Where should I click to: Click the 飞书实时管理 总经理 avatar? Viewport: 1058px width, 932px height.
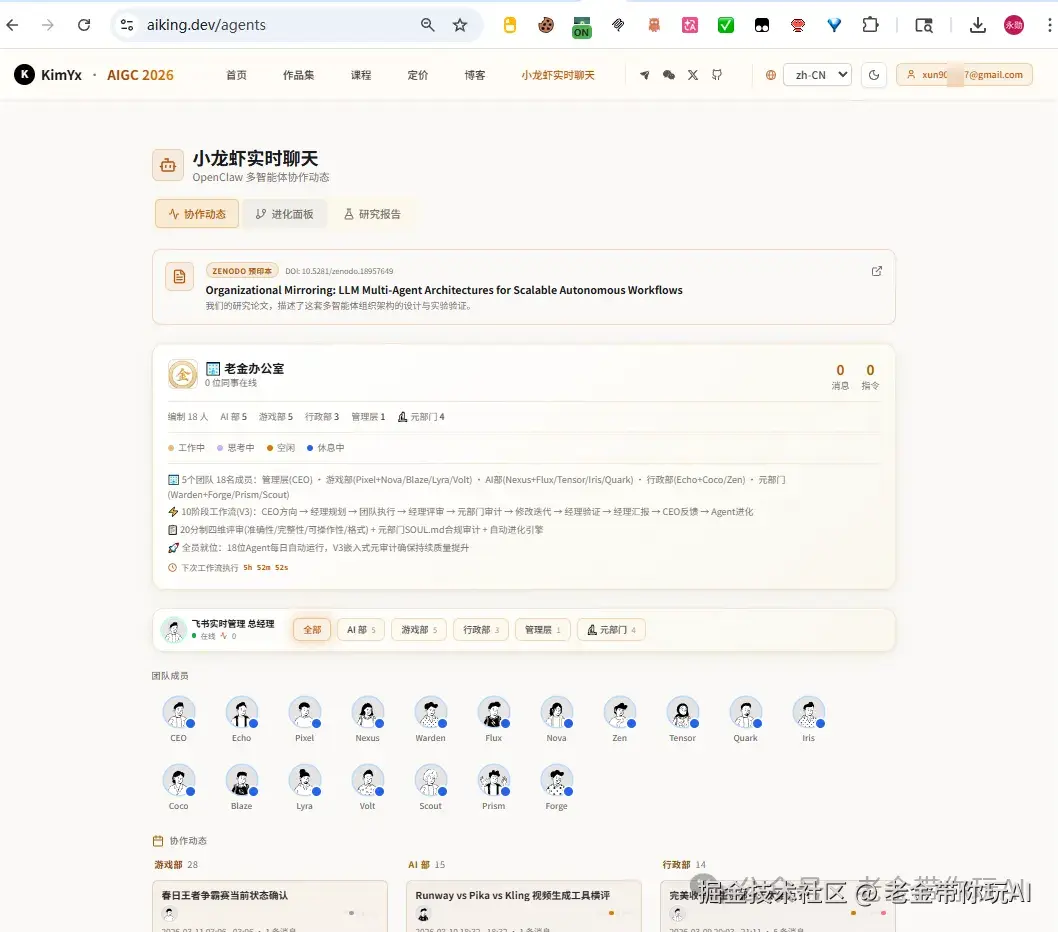click(x=174, y=630)
